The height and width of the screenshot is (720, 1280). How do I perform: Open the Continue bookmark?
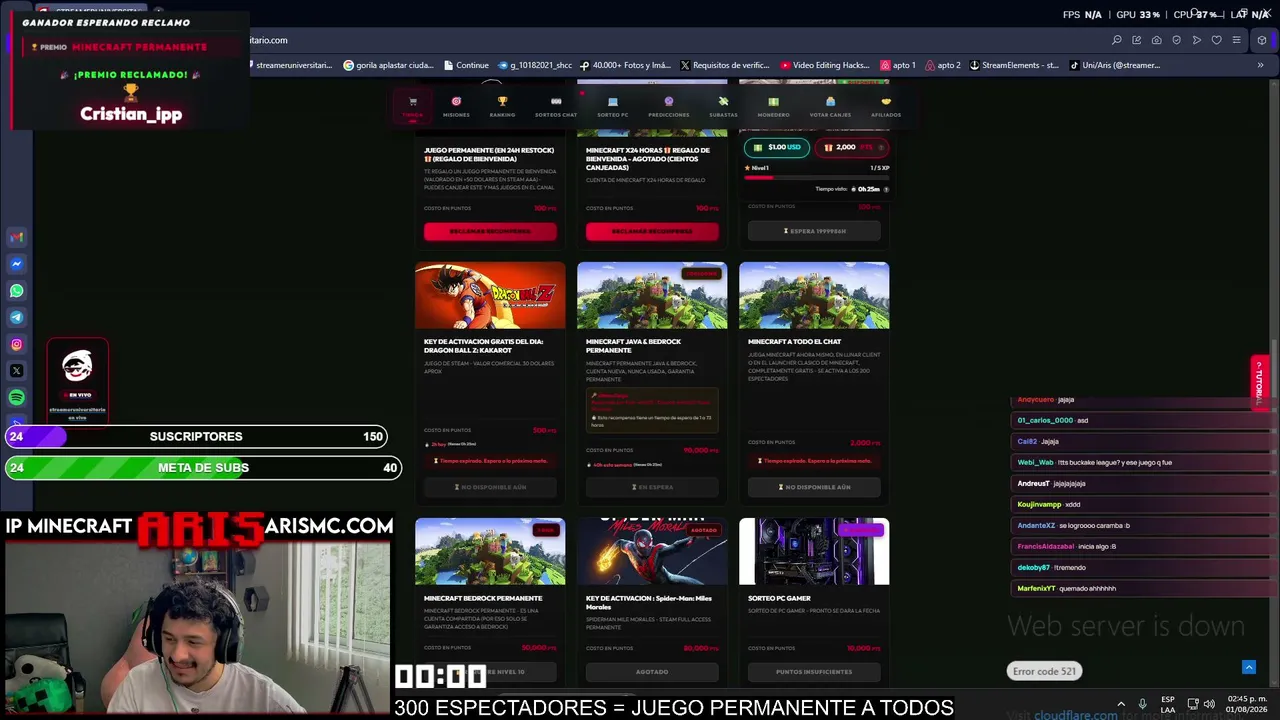465,65
